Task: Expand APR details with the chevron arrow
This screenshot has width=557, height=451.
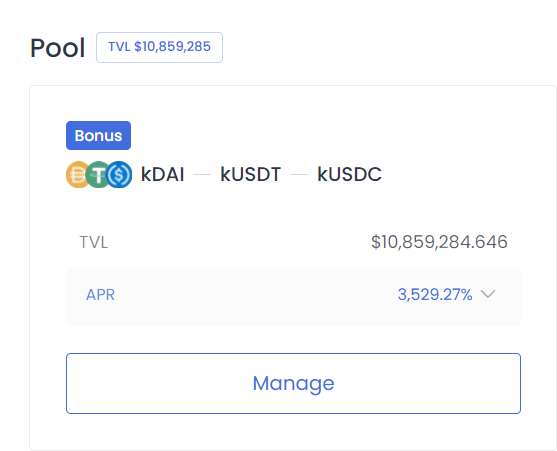Action: [488, 294]
